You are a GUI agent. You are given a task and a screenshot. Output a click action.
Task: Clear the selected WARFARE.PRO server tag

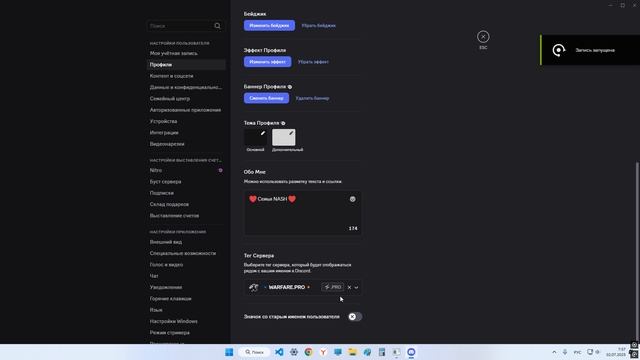[x=349, y=287]
